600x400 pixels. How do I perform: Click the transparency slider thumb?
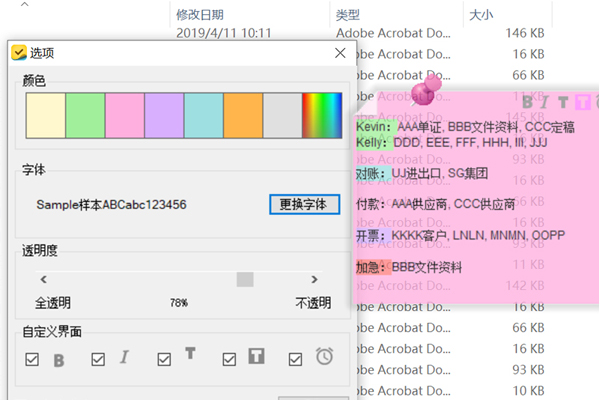(245, 279)
